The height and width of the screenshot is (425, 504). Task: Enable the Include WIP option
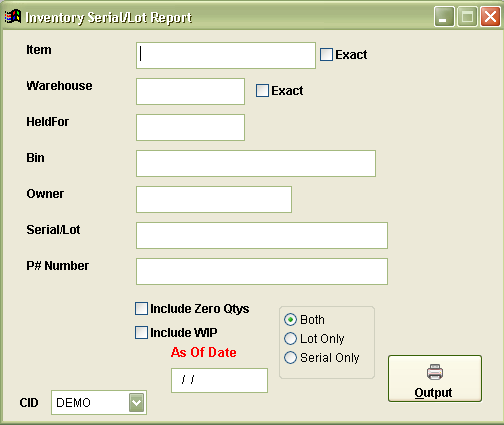click(141, 333)
